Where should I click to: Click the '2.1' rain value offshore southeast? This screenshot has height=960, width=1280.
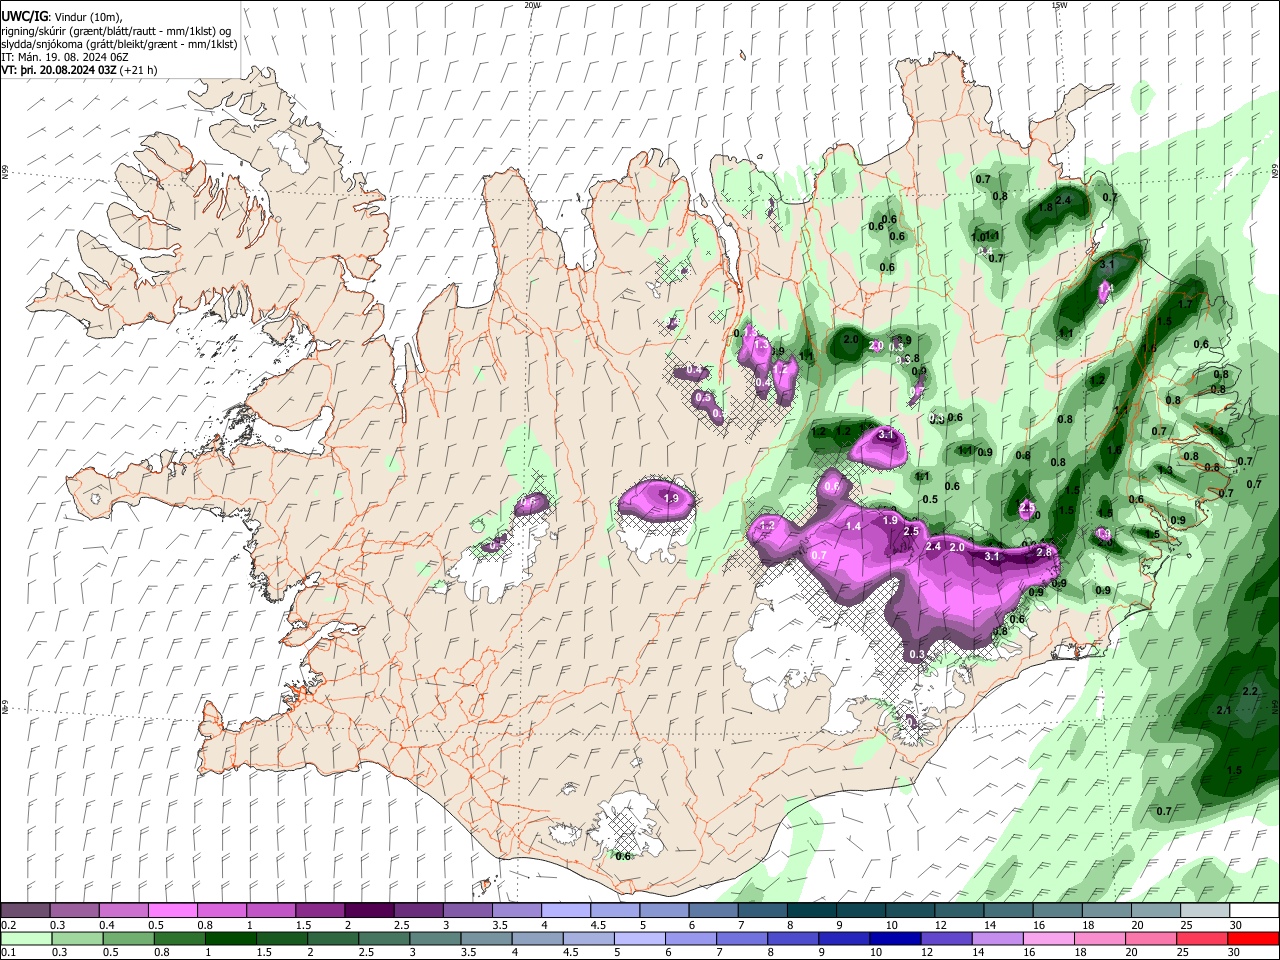[x=1223, y=710]
